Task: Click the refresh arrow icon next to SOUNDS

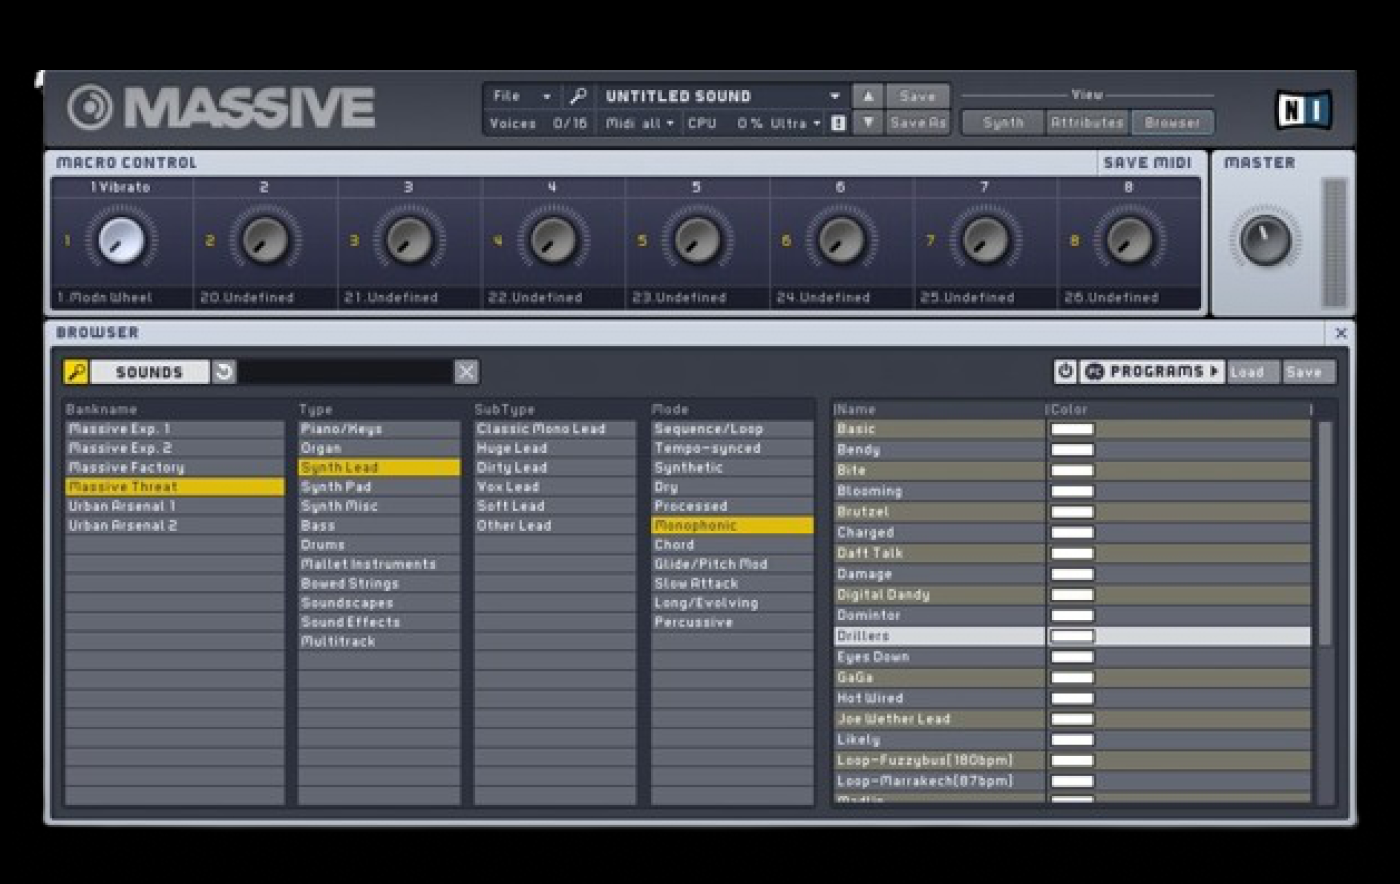Action: [x=224, y=372]
